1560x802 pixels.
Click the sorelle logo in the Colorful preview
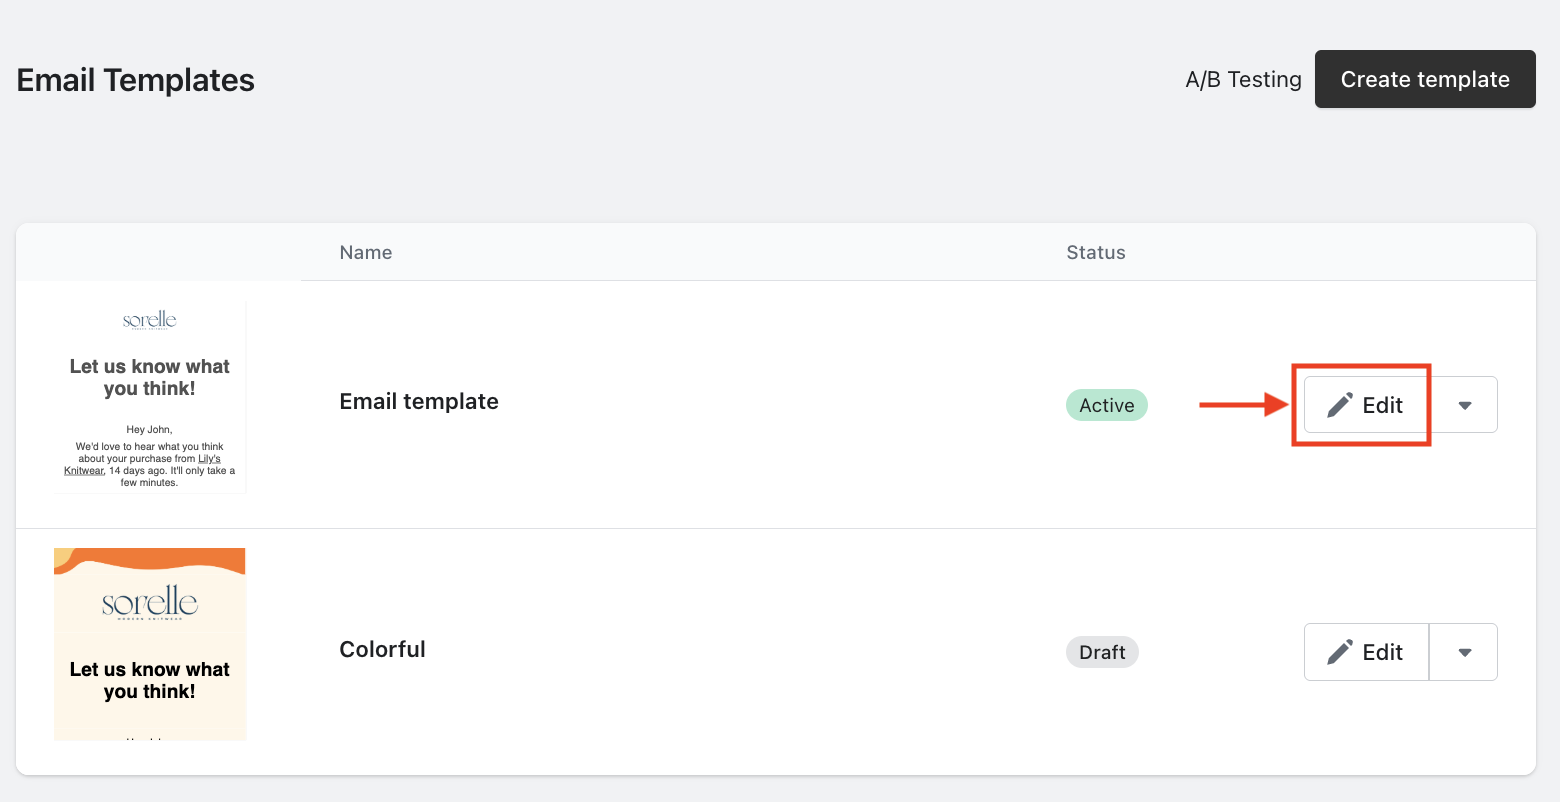(149, 602)
